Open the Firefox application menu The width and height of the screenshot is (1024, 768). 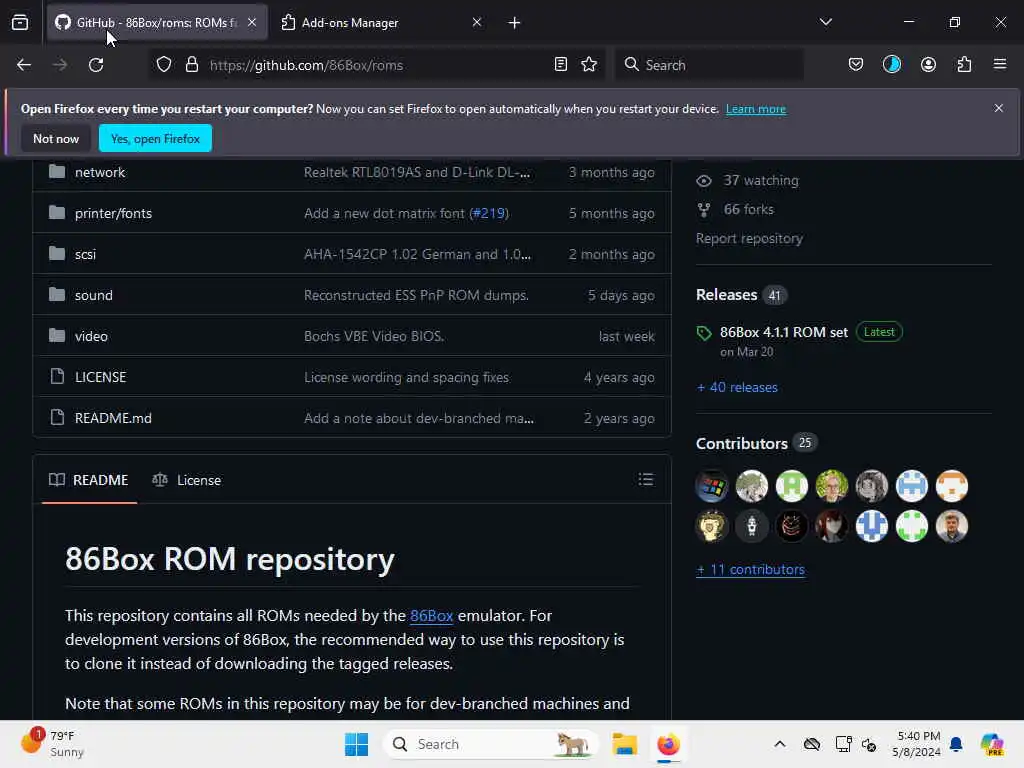pos(999,65)
